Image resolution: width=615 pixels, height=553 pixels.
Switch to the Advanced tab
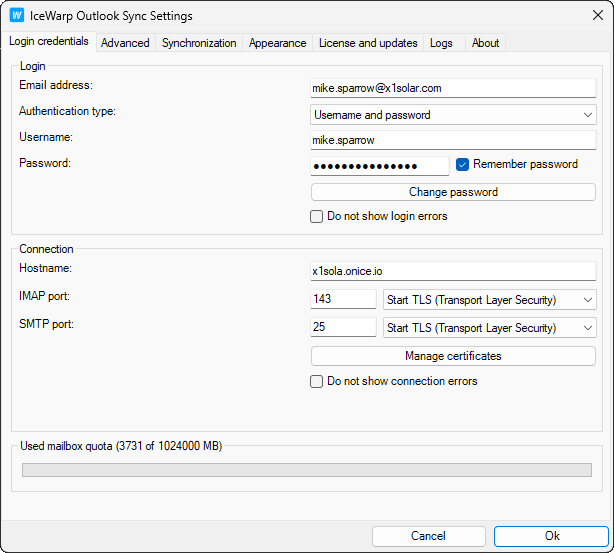click(x=125, y=43)
